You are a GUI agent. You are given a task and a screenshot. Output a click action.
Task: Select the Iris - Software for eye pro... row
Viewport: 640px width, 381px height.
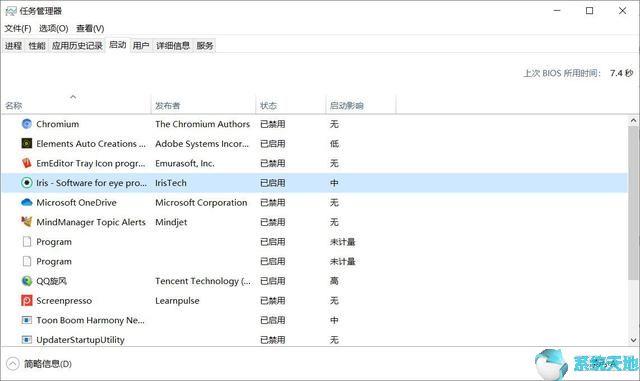(x=314, y=183)
